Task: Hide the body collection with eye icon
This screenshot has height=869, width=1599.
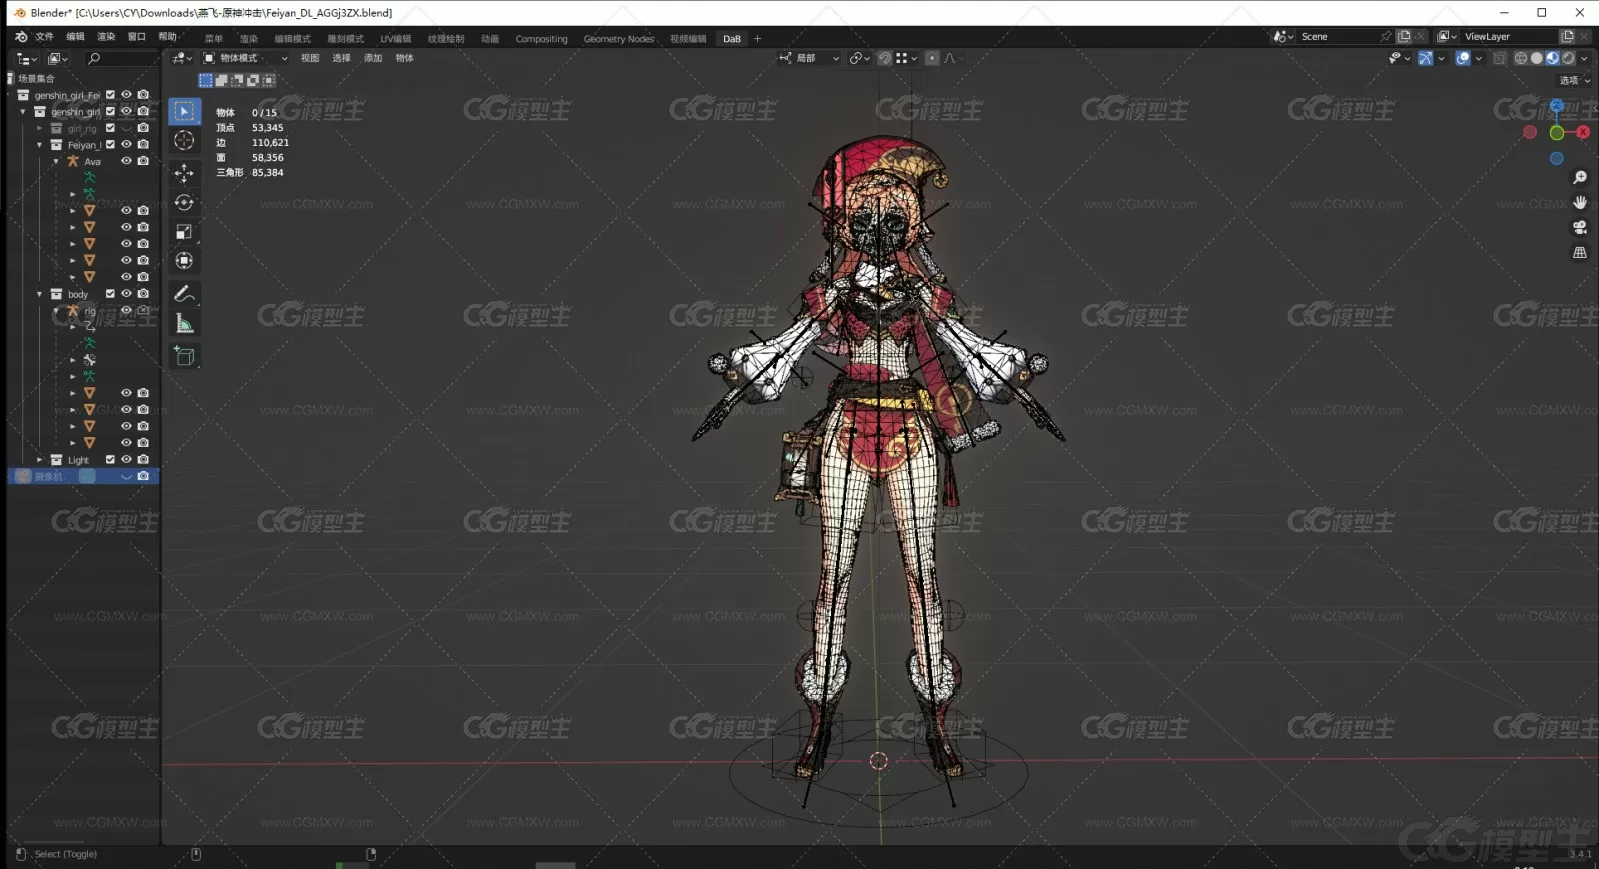Action: tap(126, 294)
